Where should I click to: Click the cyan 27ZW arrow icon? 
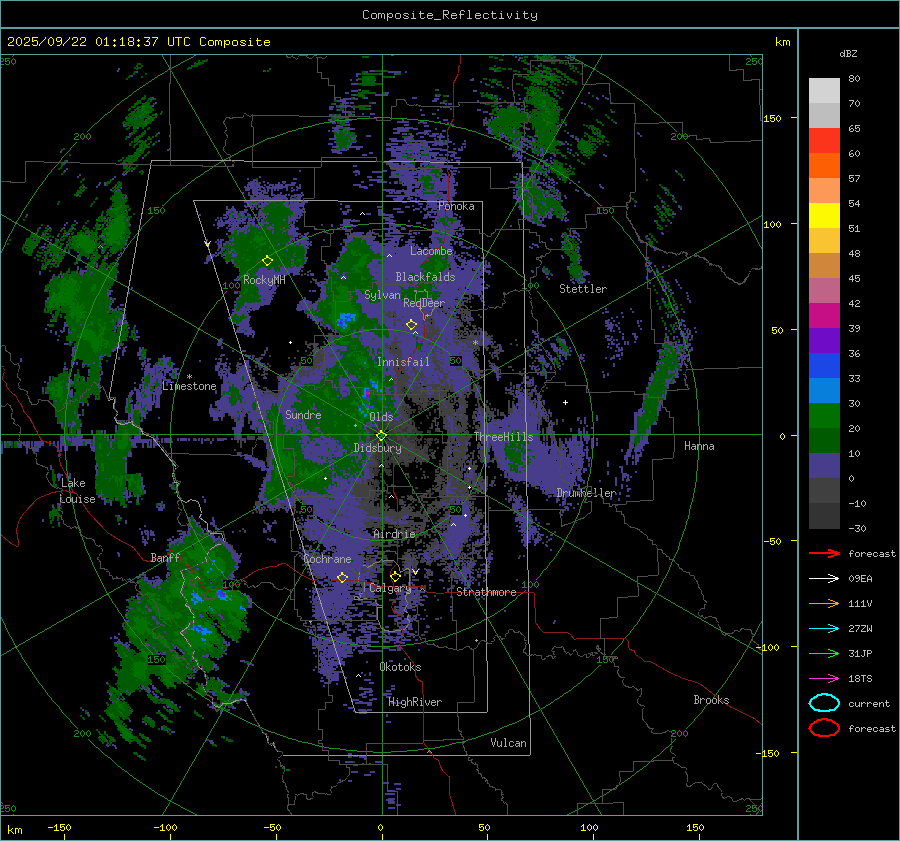[824, 628]
